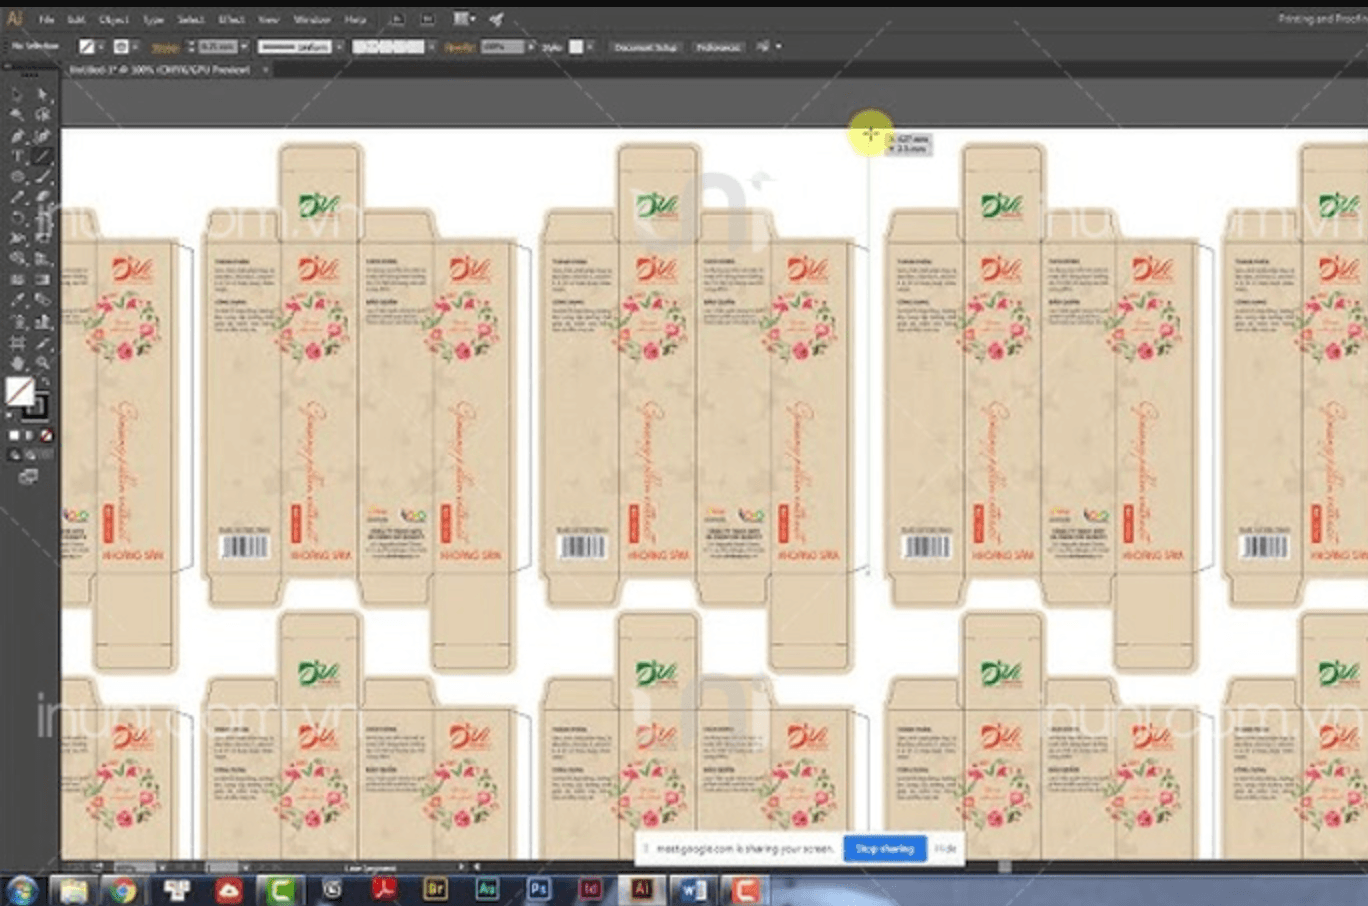Set paint mode to Color
This screenshot has width=1368, height=906.
14,435
